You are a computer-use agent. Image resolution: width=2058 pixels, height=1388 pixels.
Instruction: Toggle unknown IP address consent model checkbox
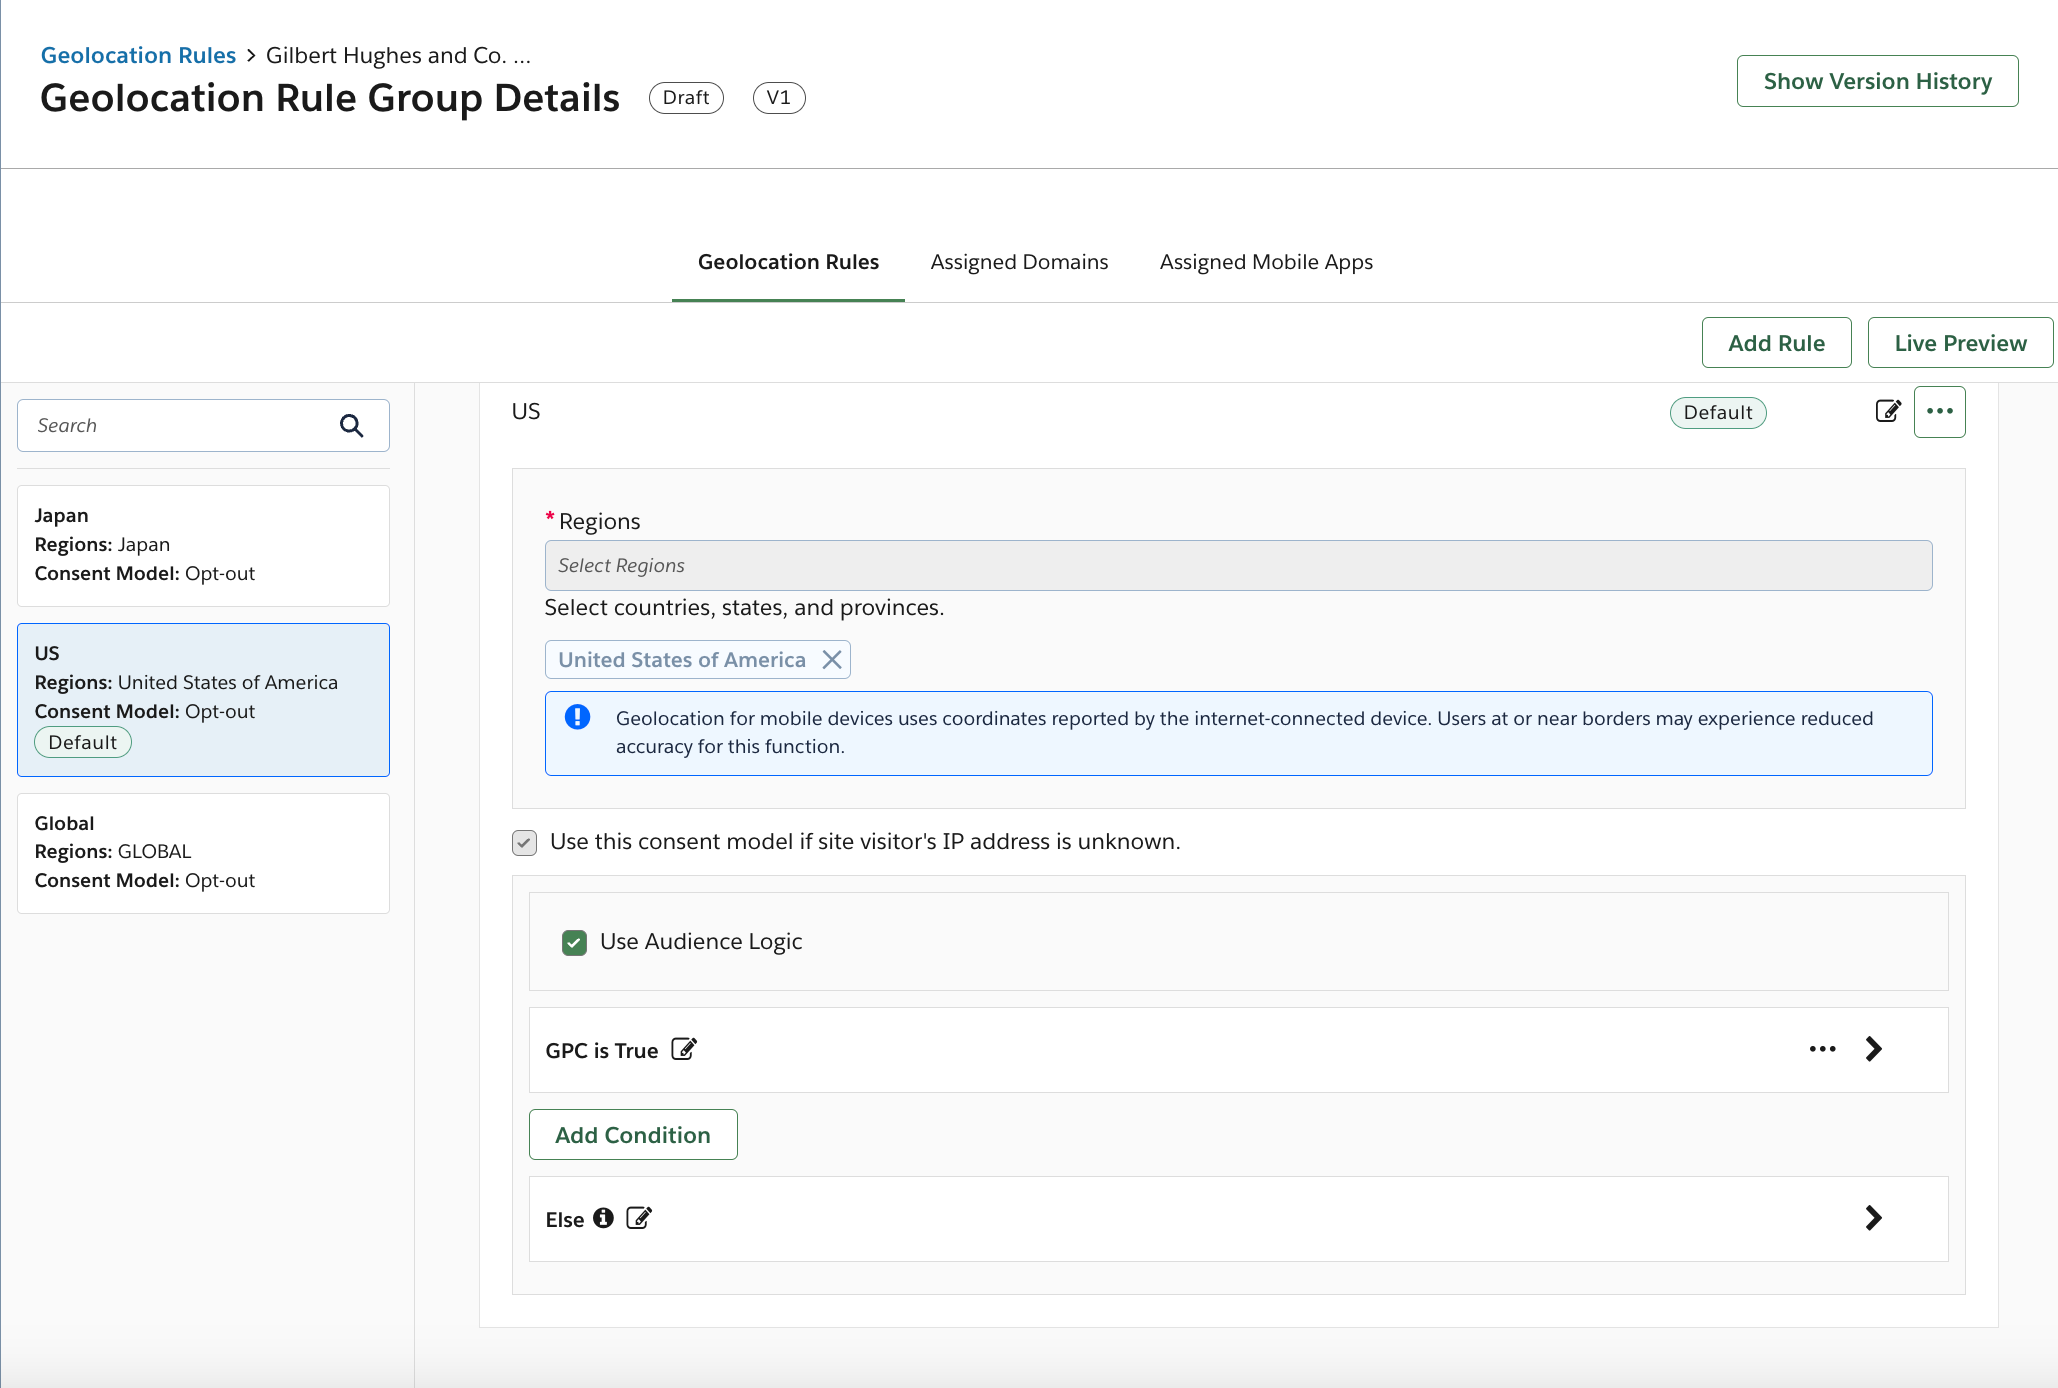(524, 842)
